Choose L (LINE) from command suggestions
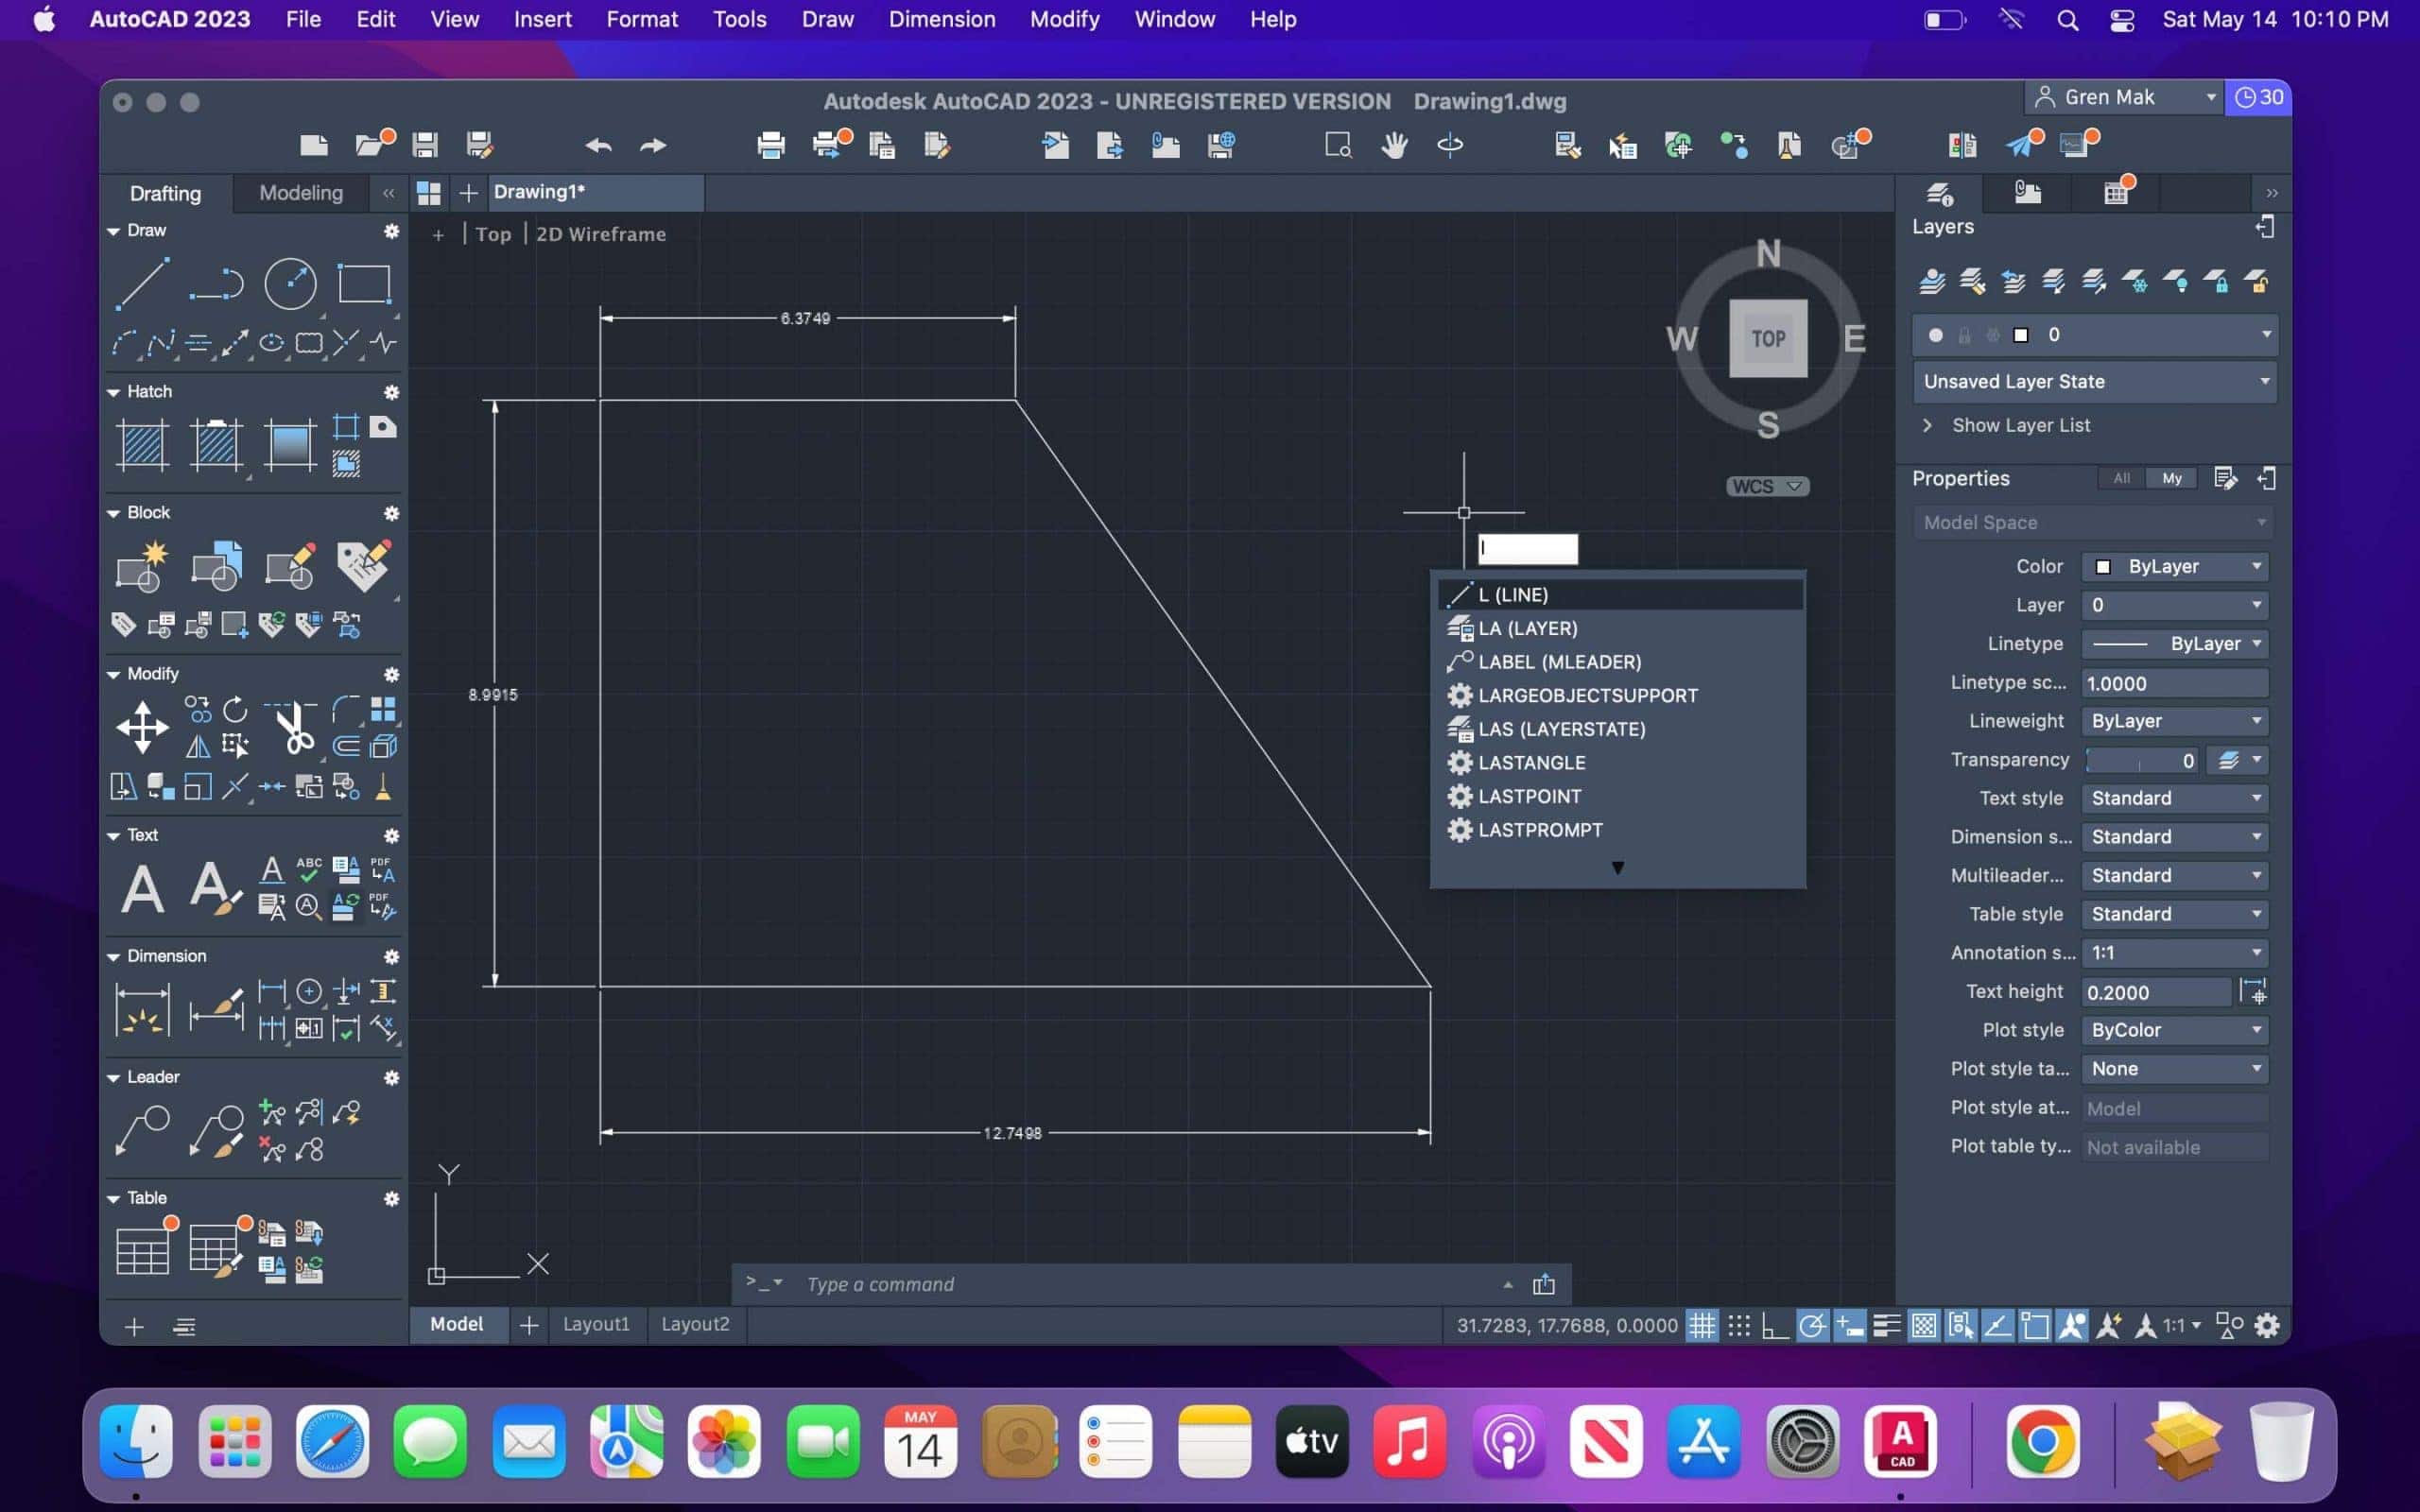Screen dimensions: 2420x1512 point(1620,595)
